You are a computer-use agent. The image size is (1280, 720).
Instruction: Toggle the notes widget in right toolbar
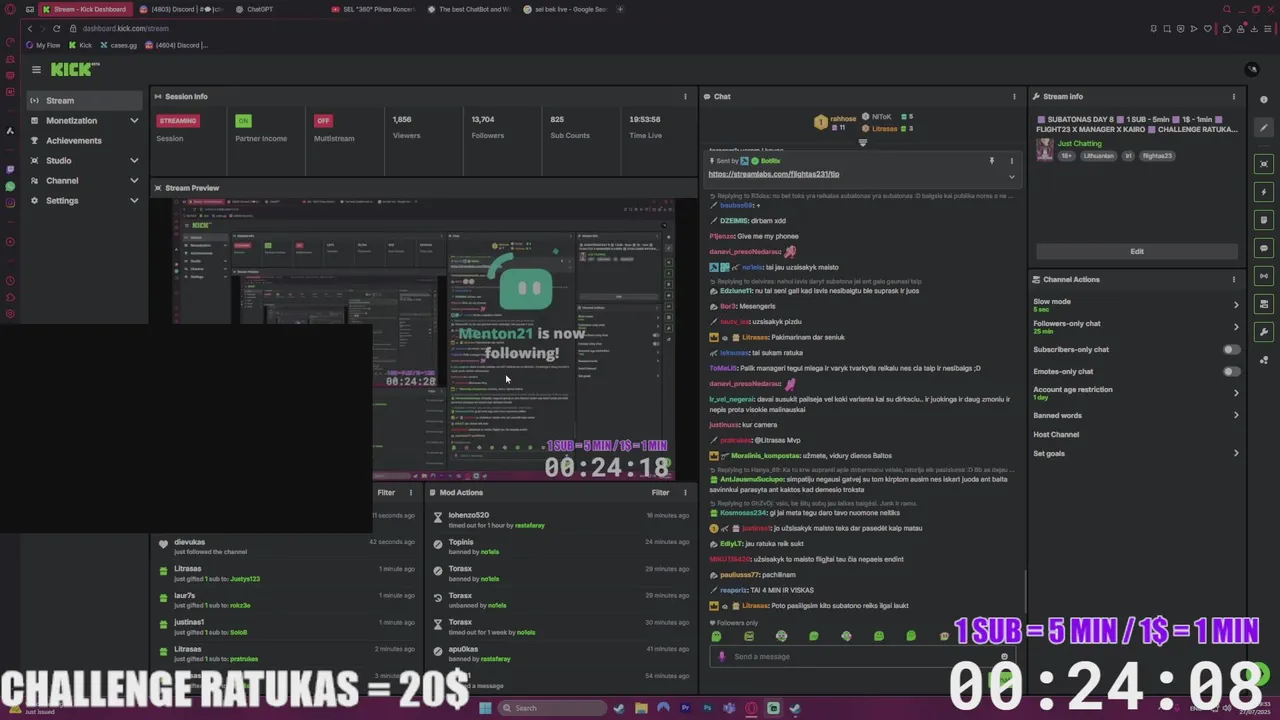[1264, 220]
